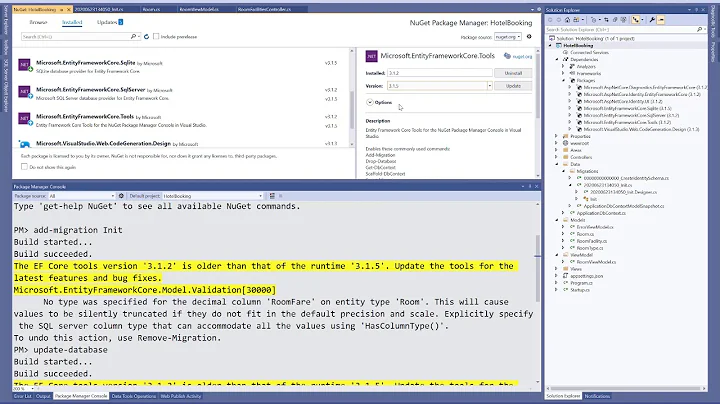Select Program.cs in Solution Explorer
Screen dimensions: 720x404
581,283
